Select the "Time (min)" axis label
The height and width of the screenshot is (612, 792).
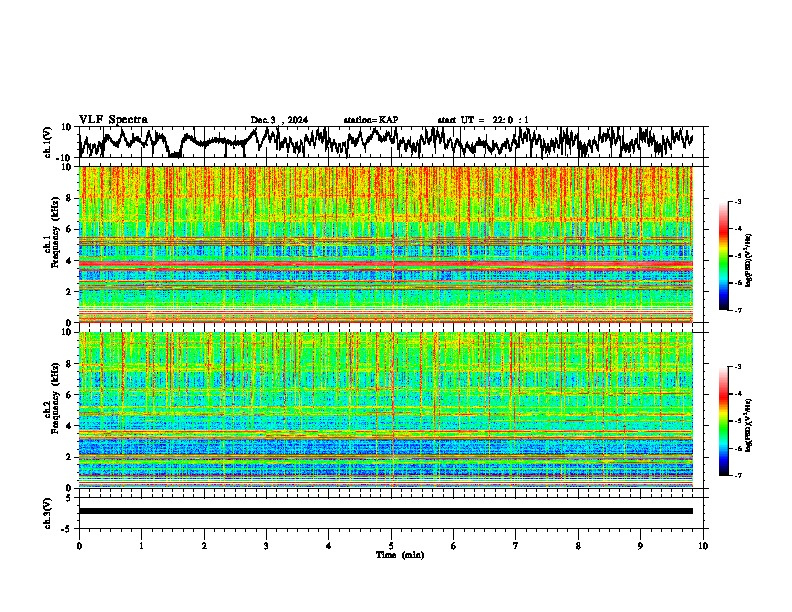400,555
